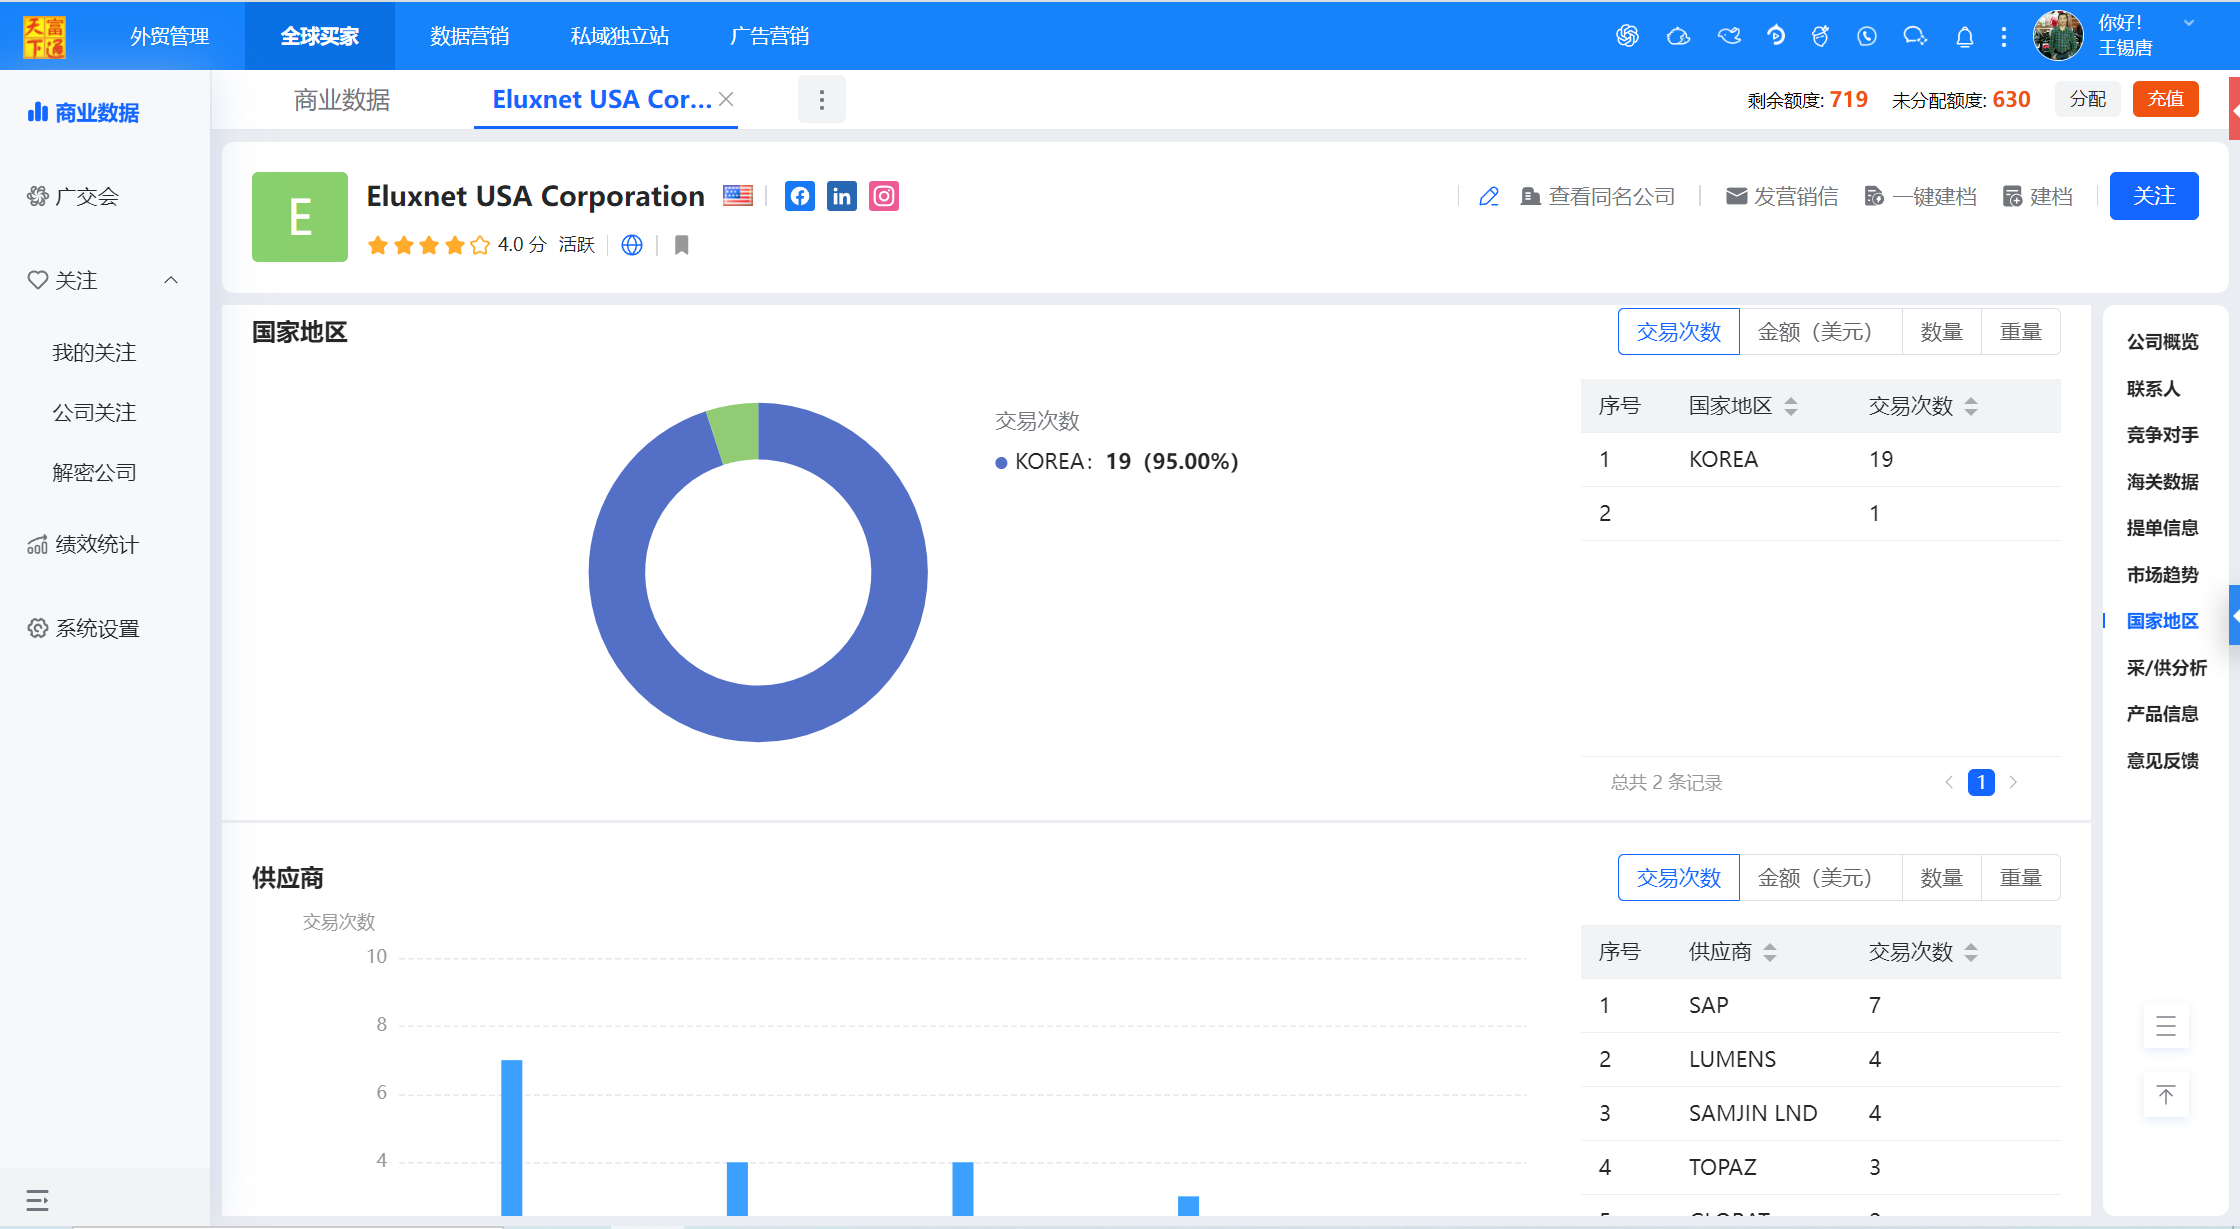
Task: Click the gray bookmark icon under company name
Action: tap(682, 245)
